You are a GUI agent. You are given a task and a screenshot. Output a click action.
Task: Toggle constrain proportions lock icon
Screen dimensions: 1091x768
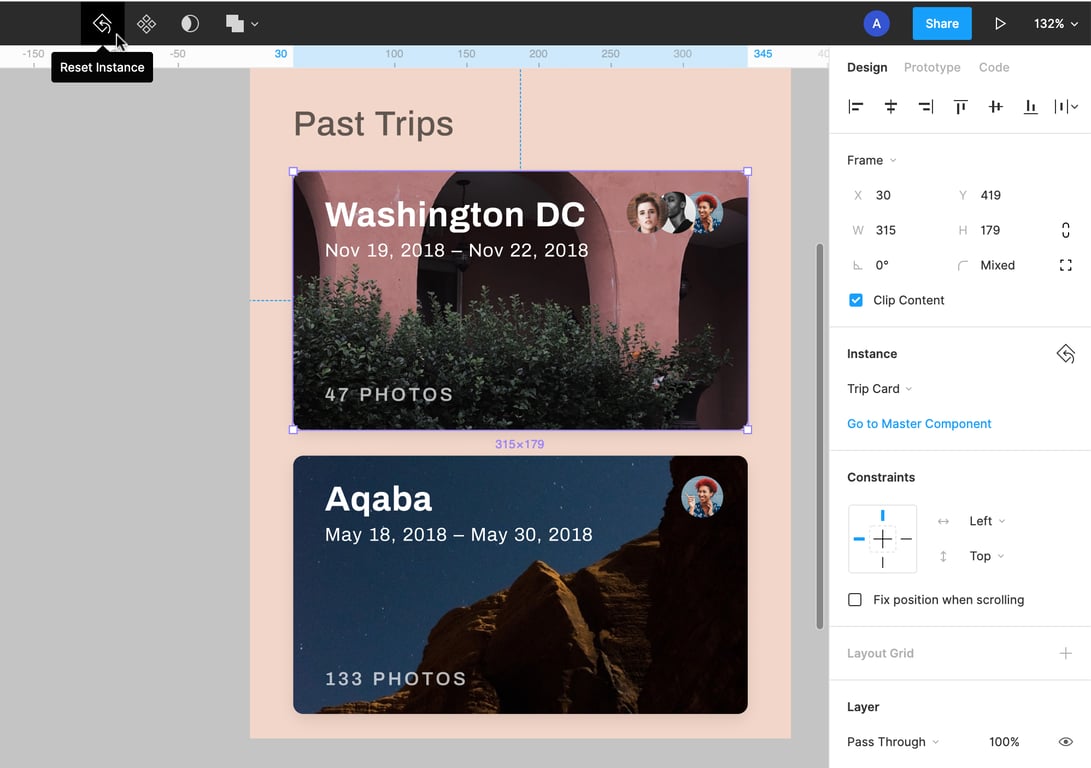click(1065, 230)
